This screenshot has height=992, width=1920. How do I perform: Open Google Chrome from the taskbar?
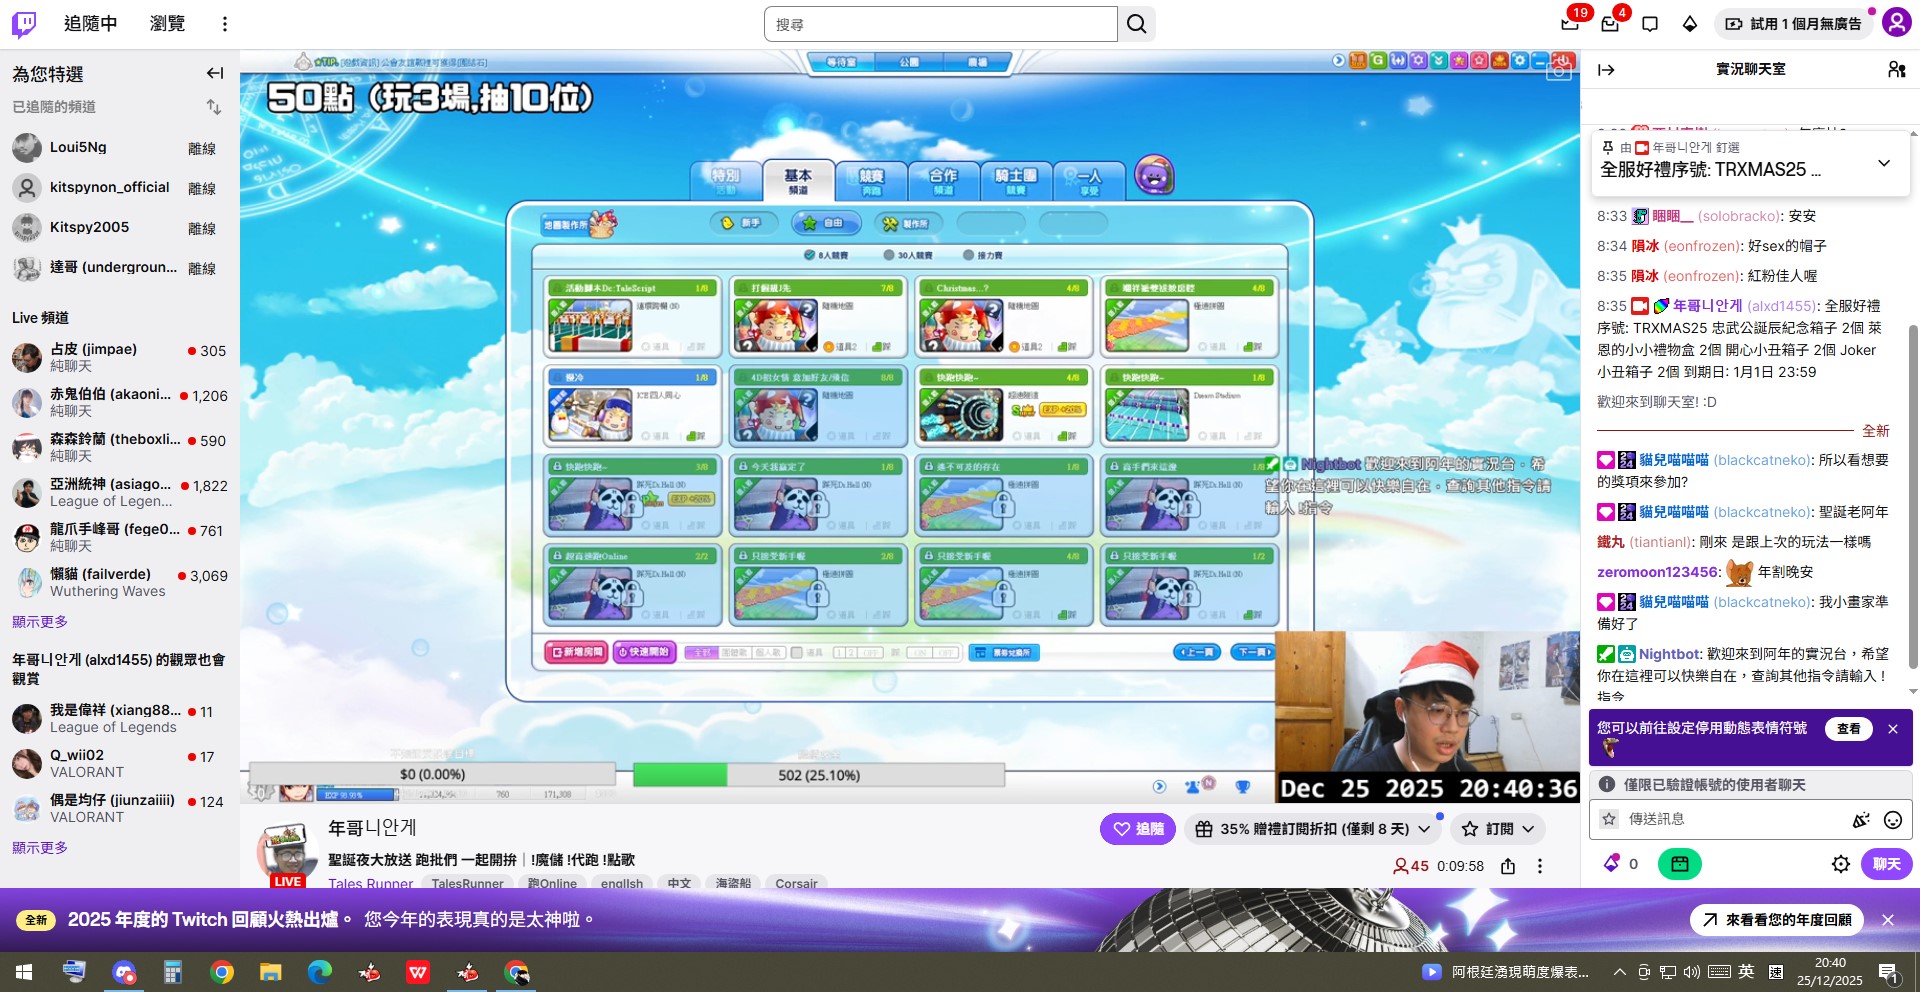pos(222,972)
